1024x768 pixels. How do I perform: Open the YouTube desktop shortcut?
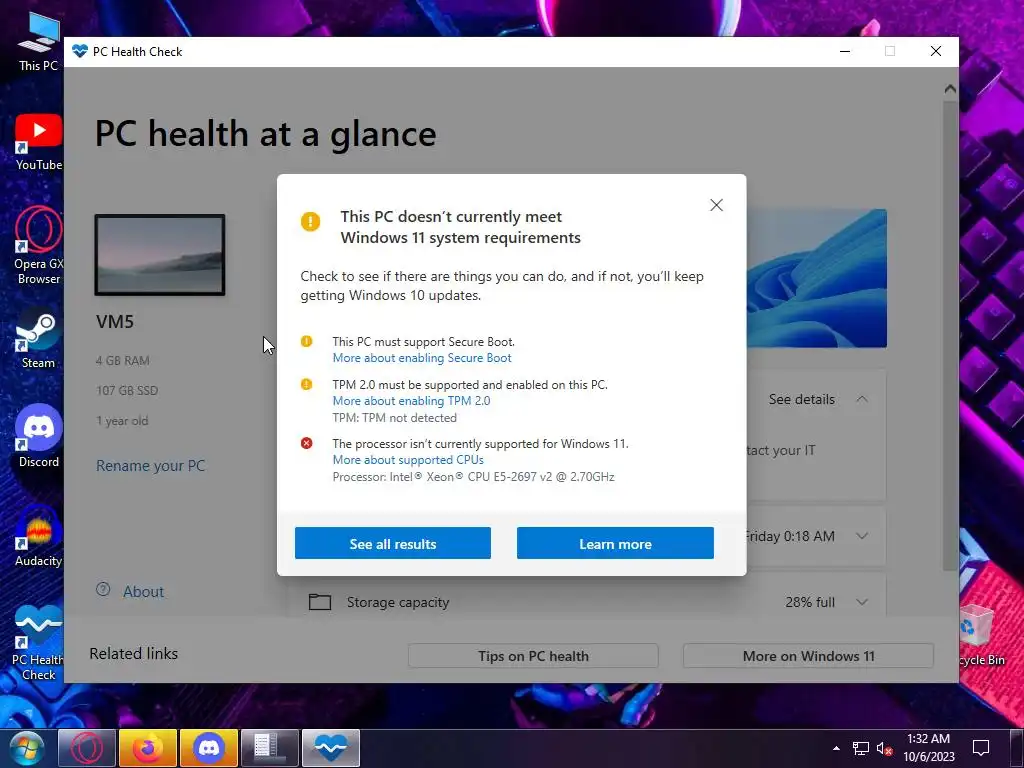click(39, 142)
